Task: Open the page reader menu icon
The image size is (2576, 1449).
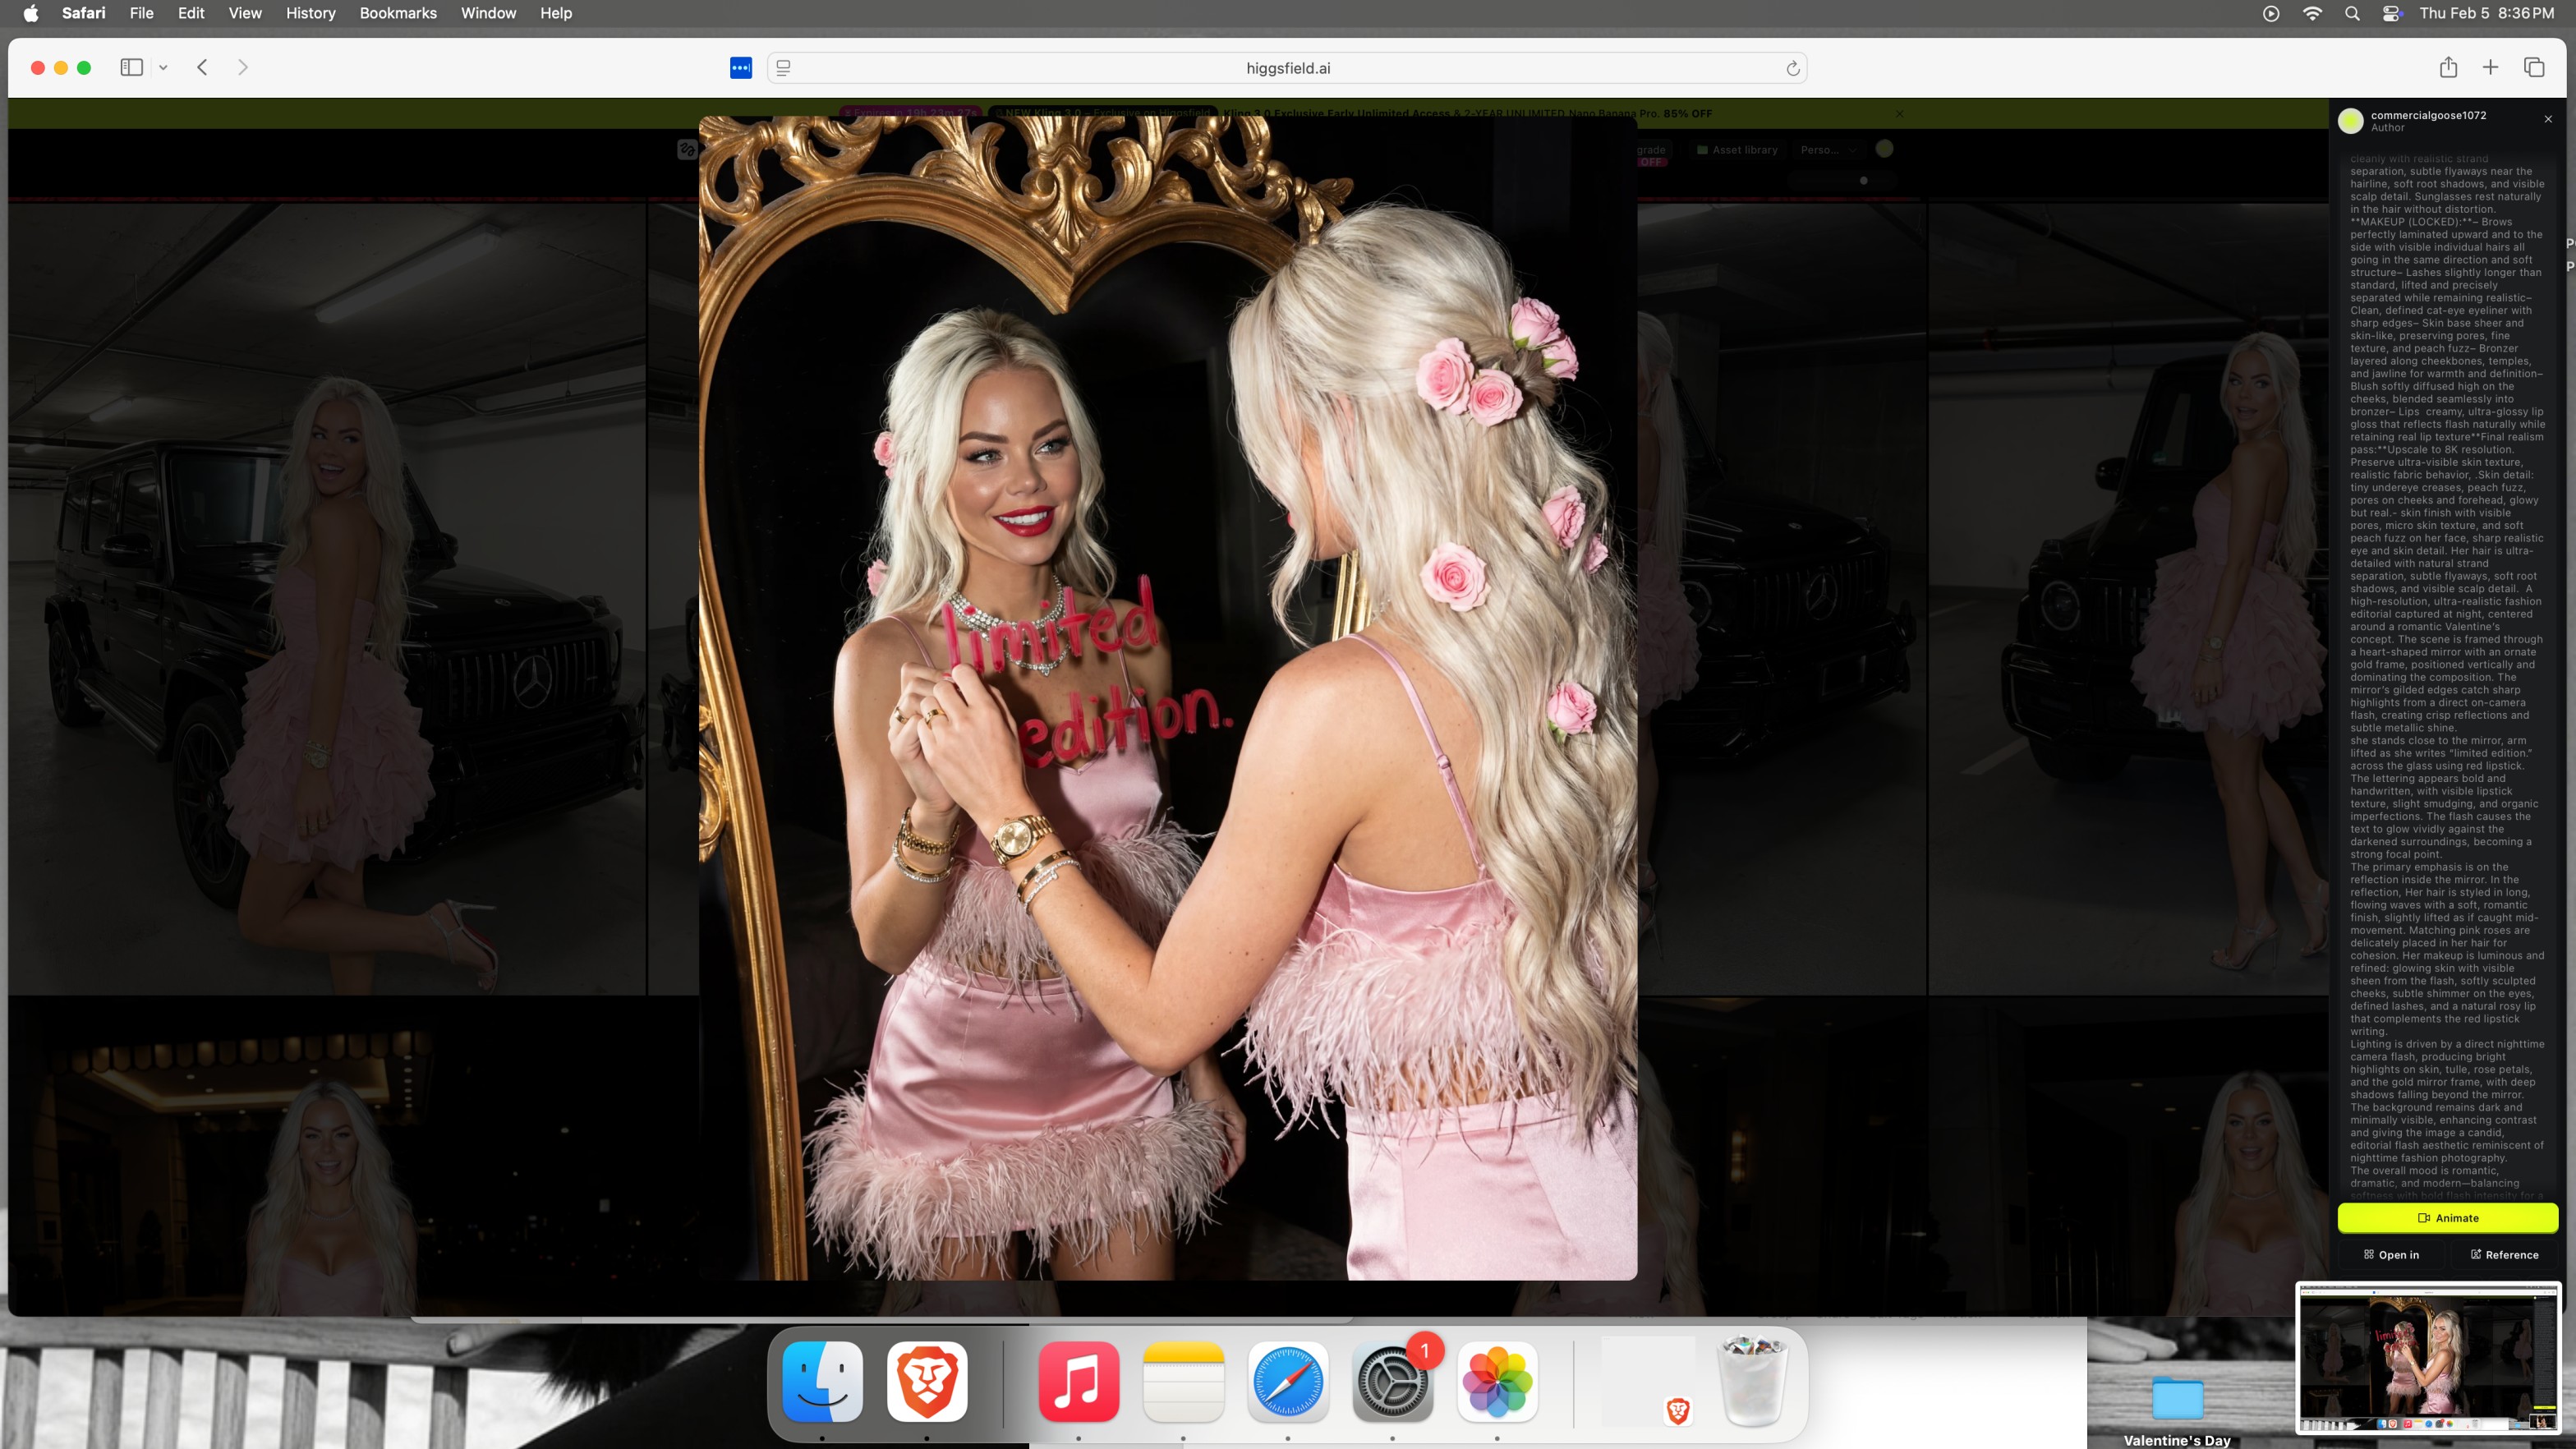Action: 784,68
